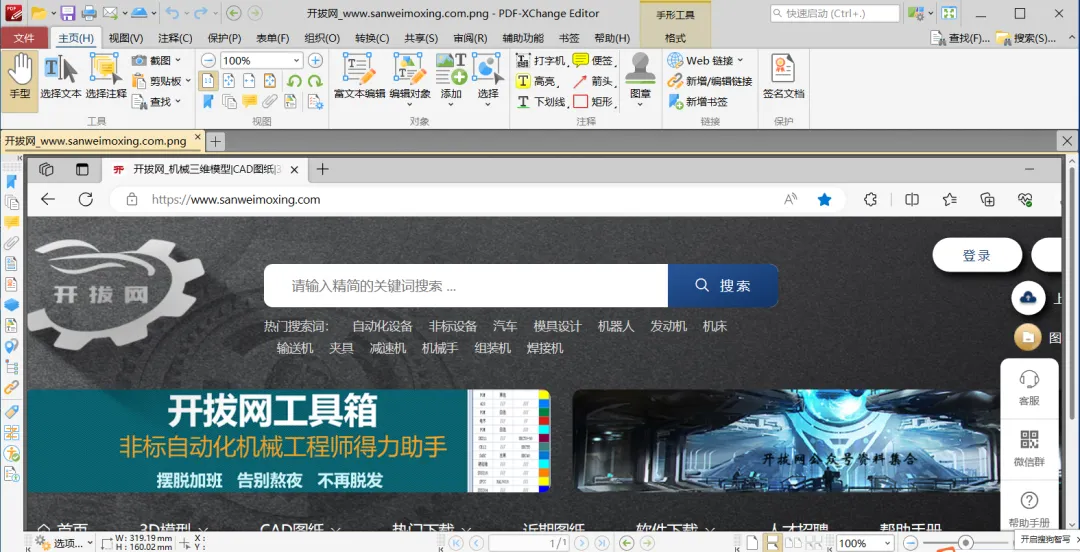Click the Print icon in quick toolbar
This screenshot has height=552, width=1080.
[89, 13]
